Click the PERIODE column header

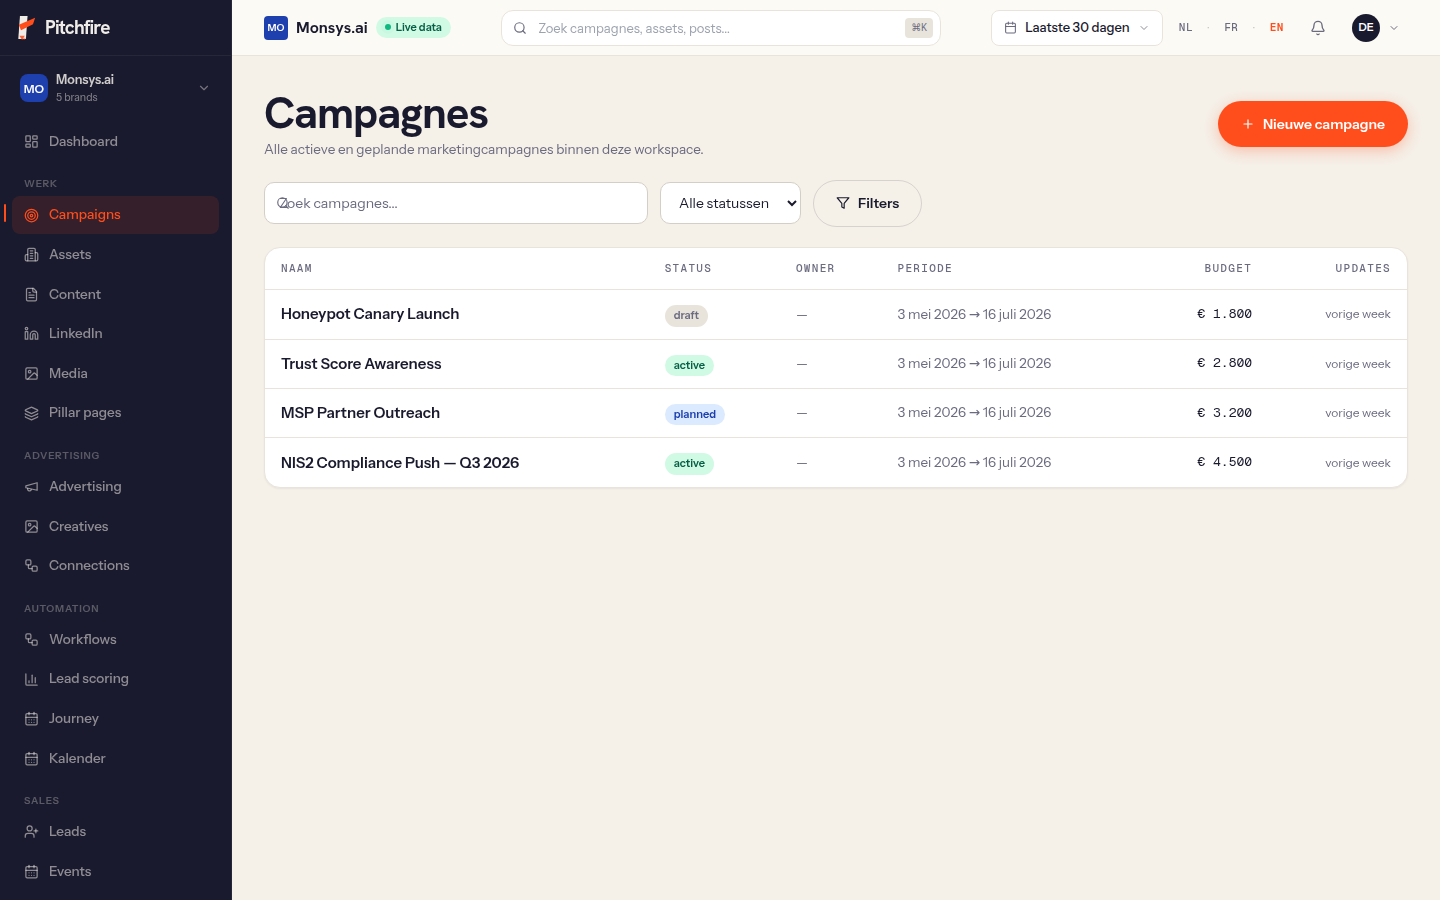(x=925, y=269)
